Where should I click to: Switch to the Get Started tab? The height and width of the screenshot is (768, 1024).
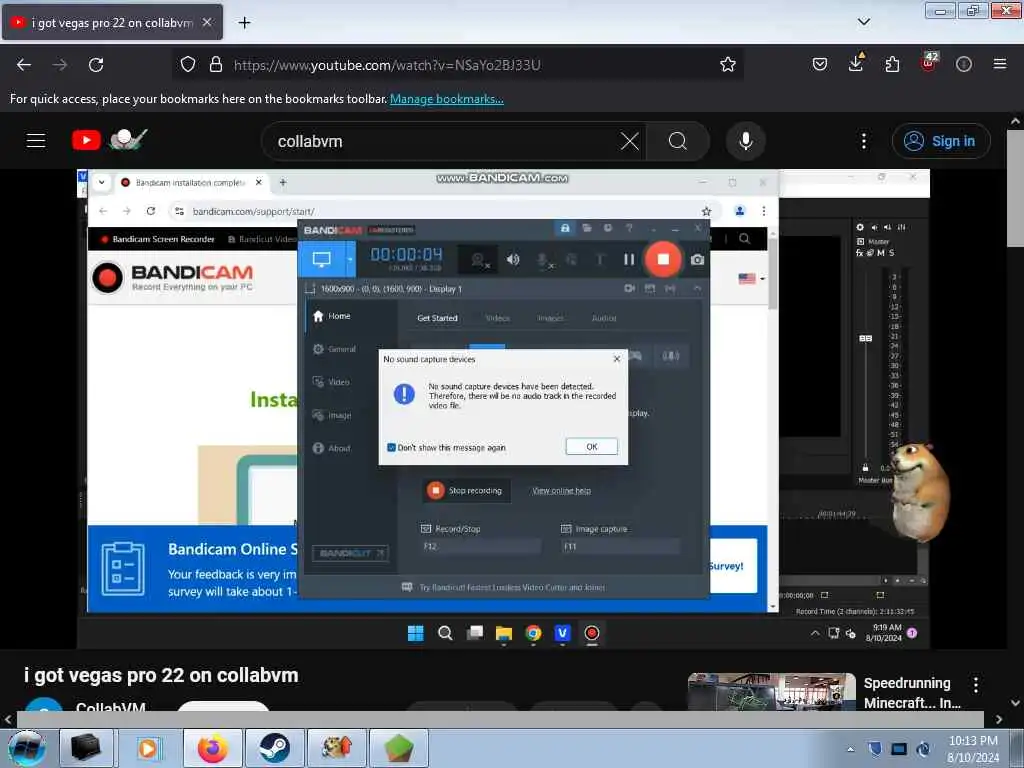click(437, 318)
